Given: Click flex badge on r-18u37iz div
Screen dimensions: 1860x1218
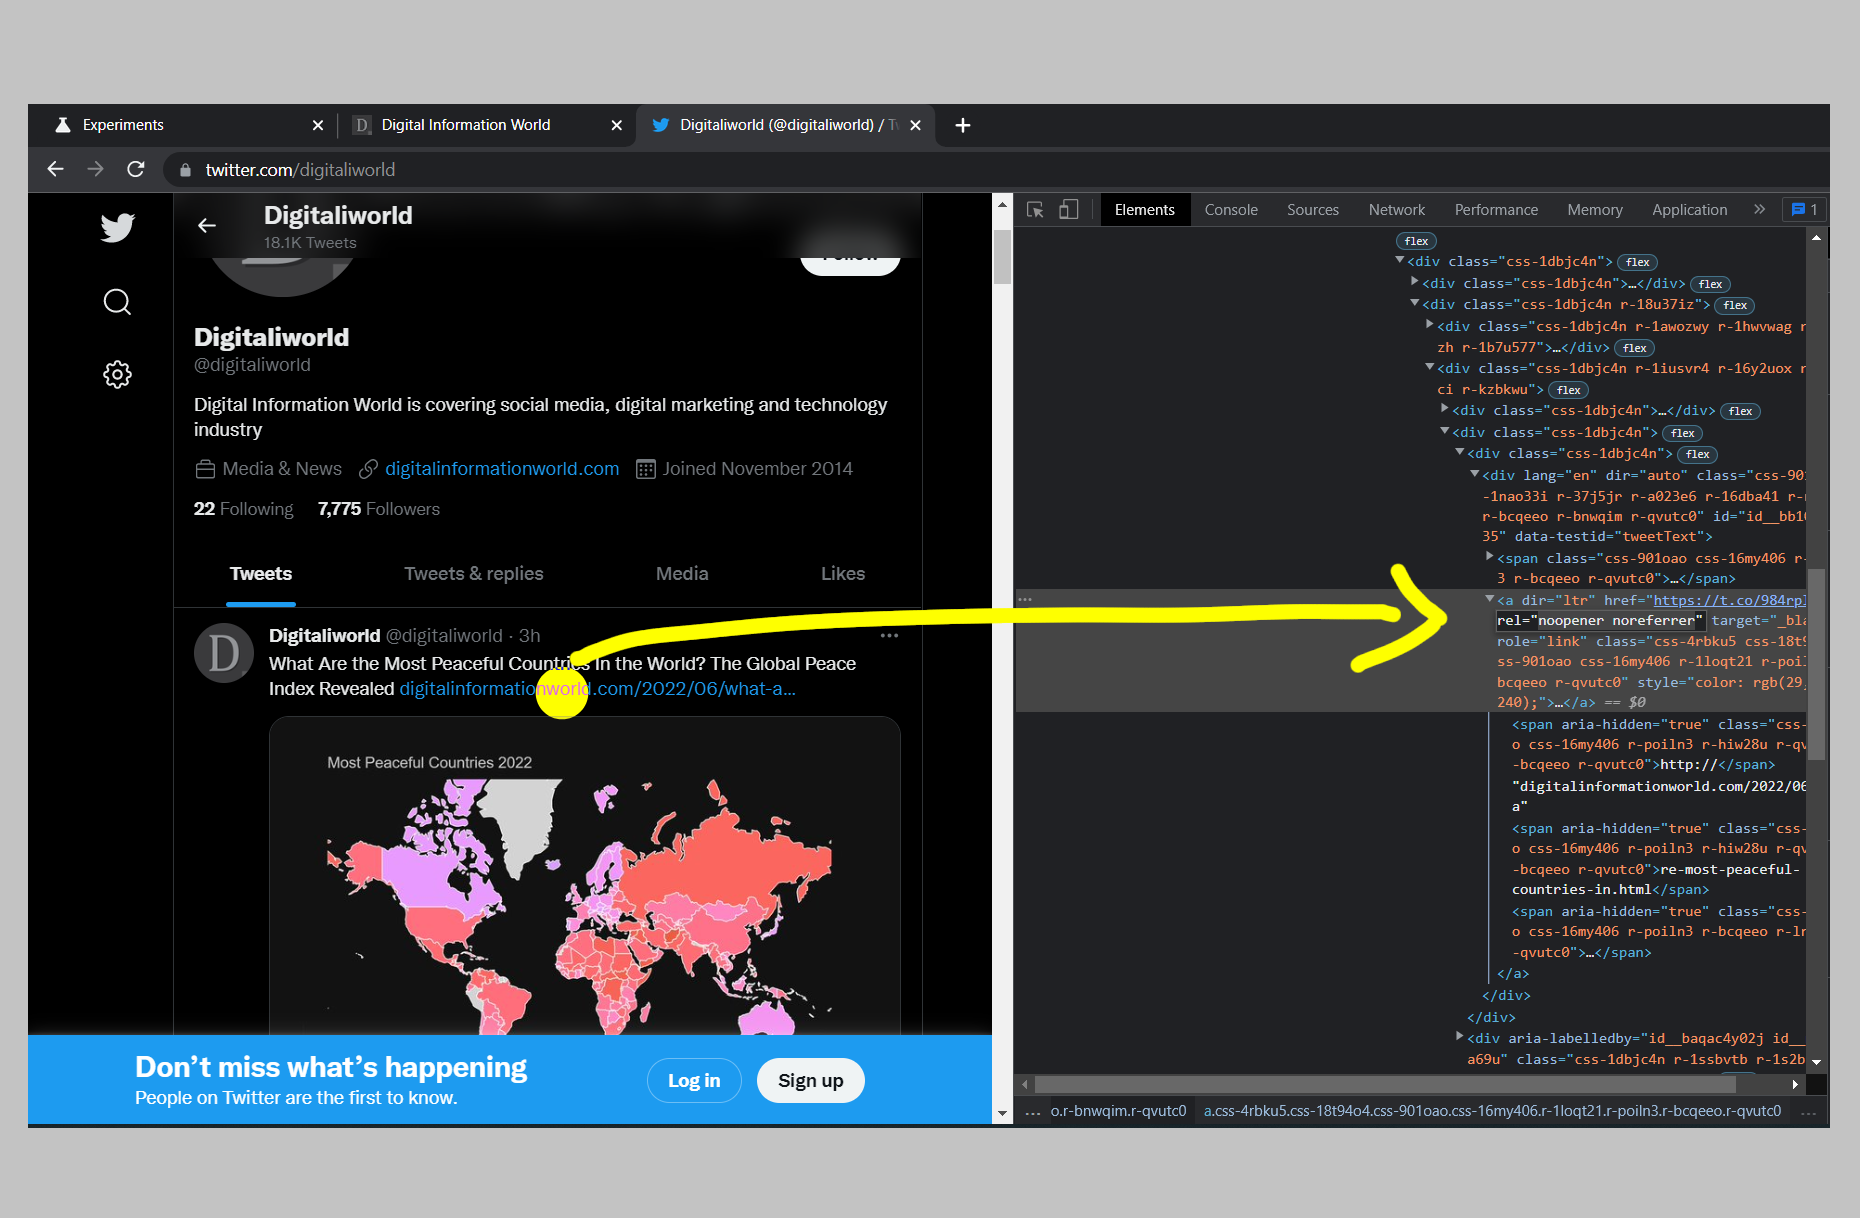Looking at the screenshot, I should pyautogui.click(x=1735, y=306).
